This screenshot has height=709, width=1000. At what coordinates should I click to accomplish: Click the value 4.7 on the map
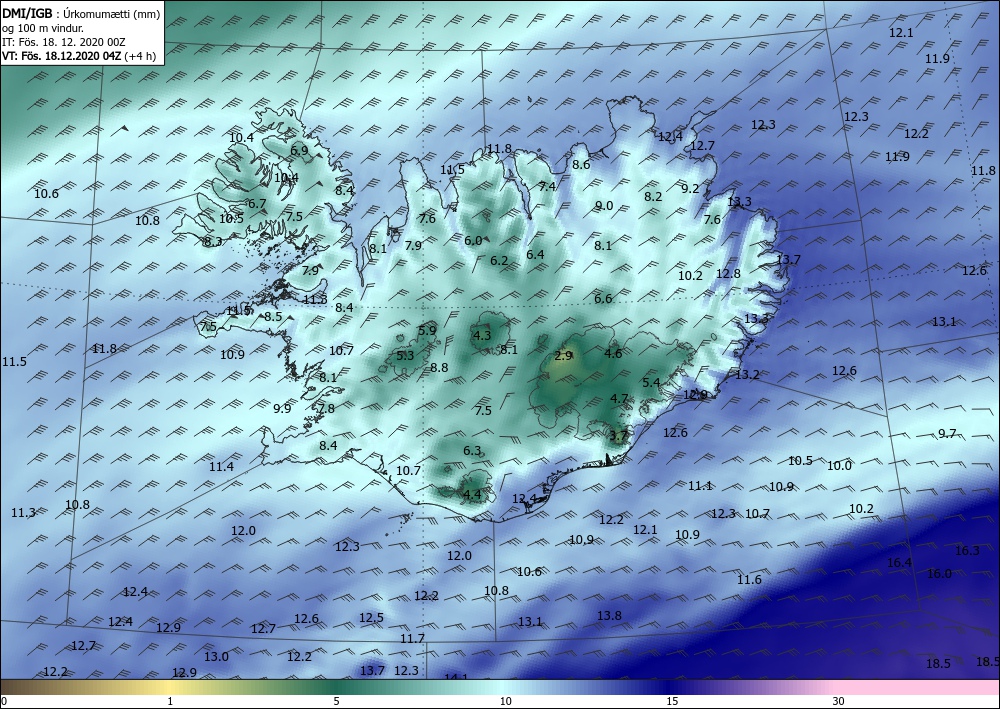pyautogui.click(x=619, y=398)
